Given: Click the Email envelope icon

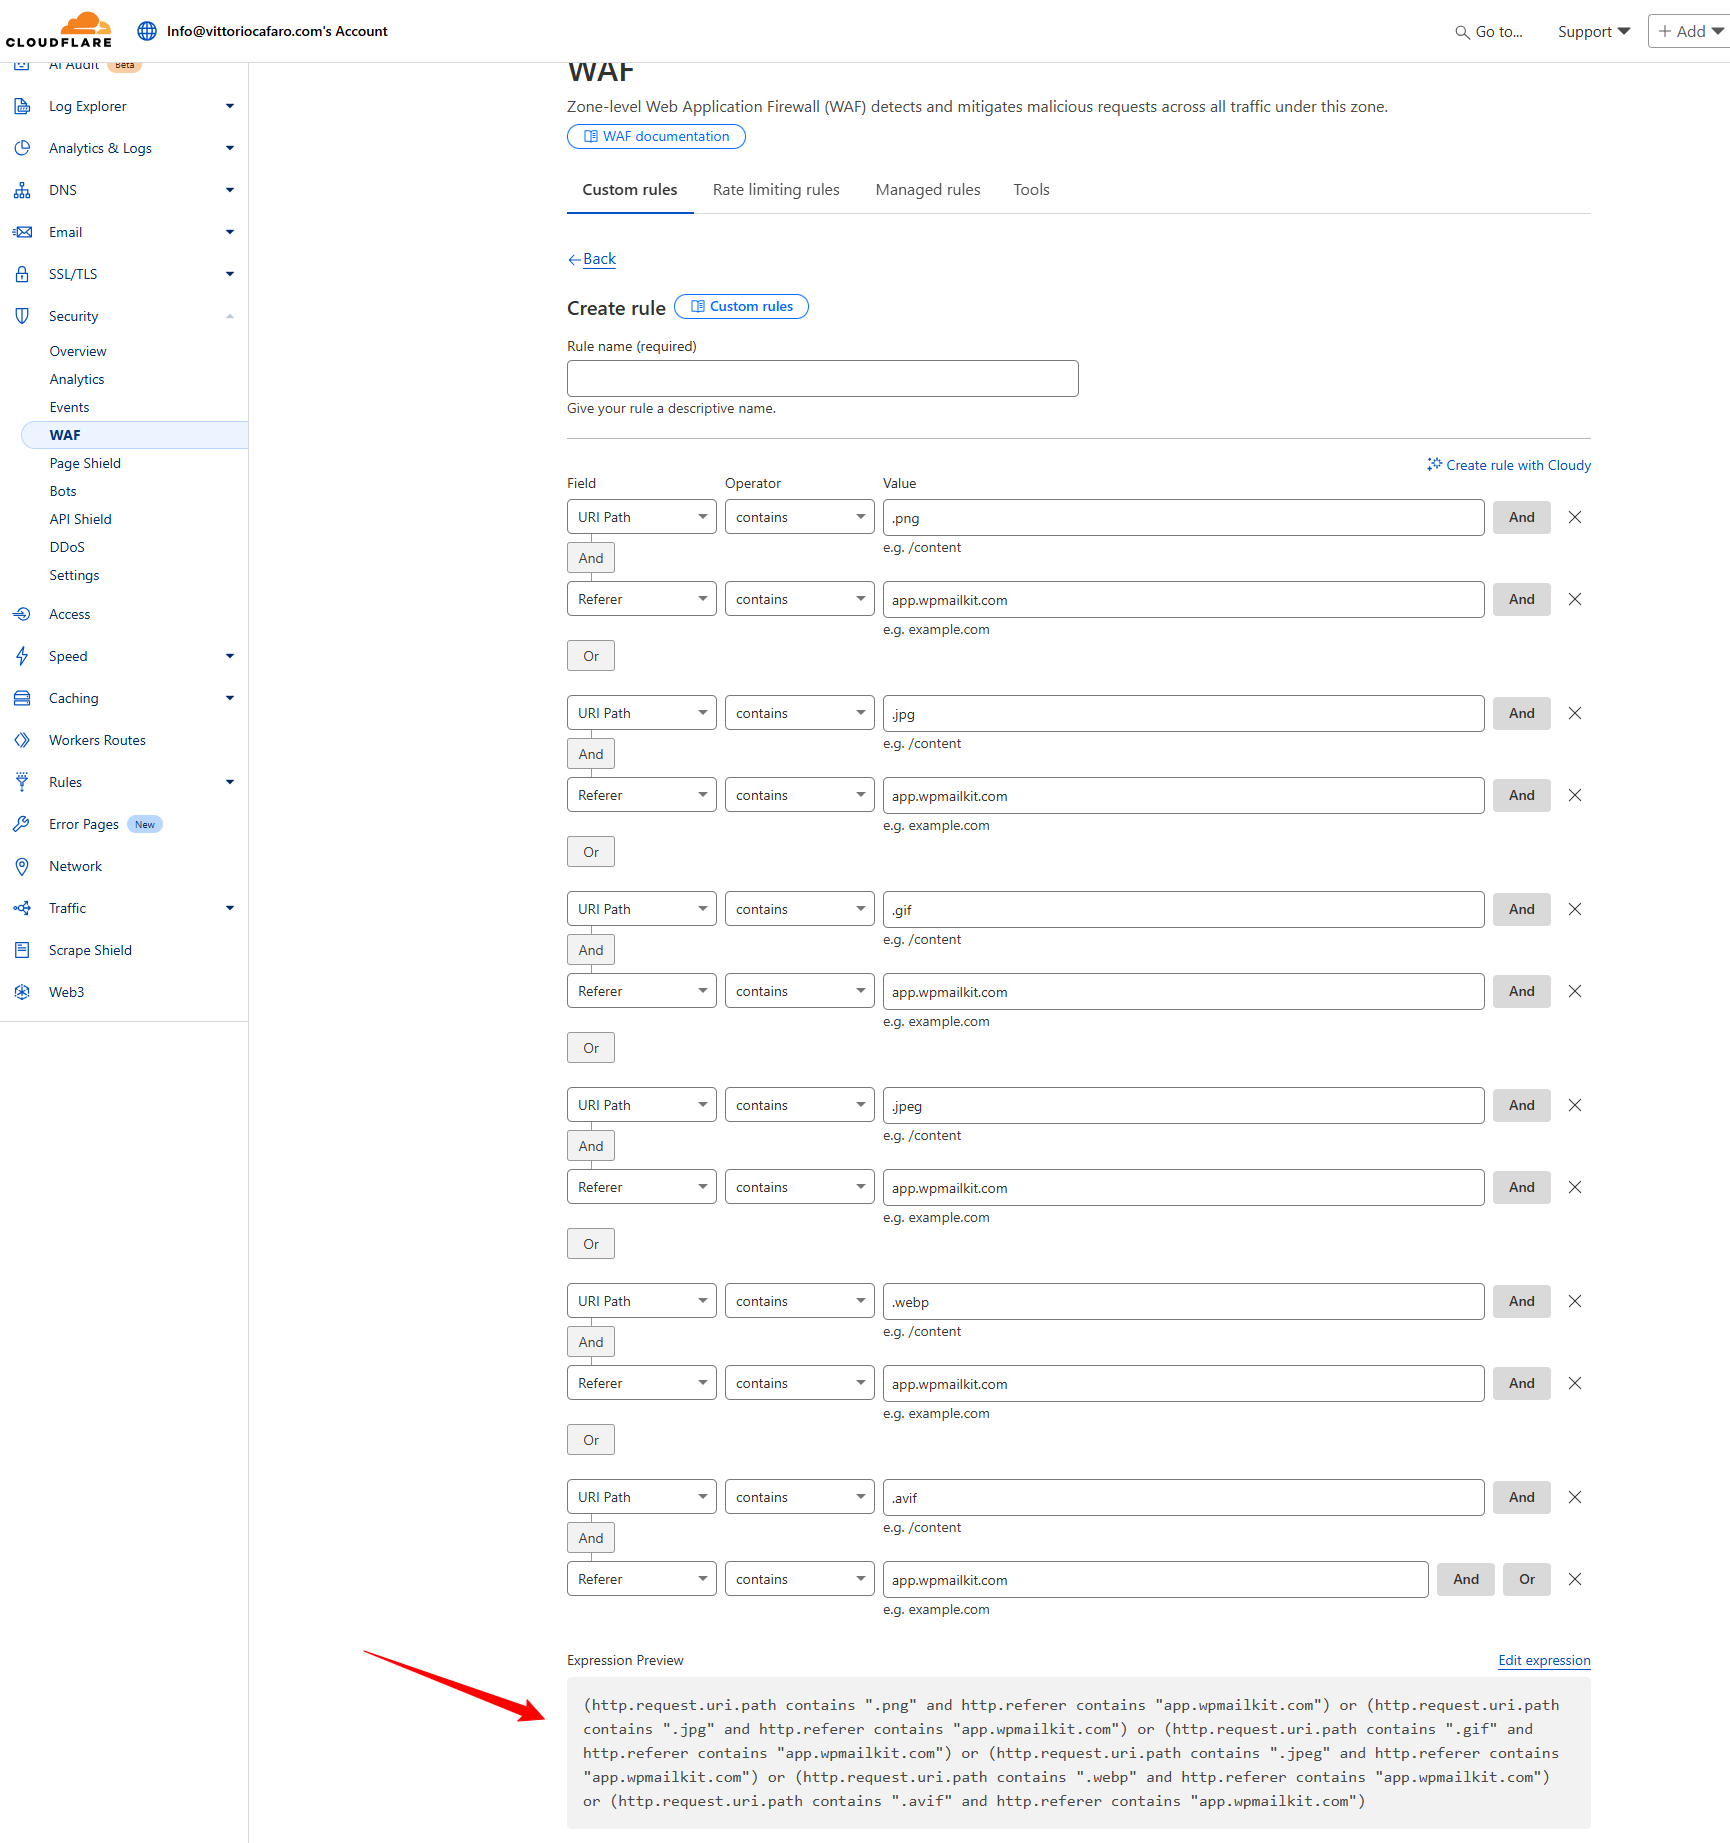Looking at the screenshot, I should pyautogui.click(x=22, y=232).
